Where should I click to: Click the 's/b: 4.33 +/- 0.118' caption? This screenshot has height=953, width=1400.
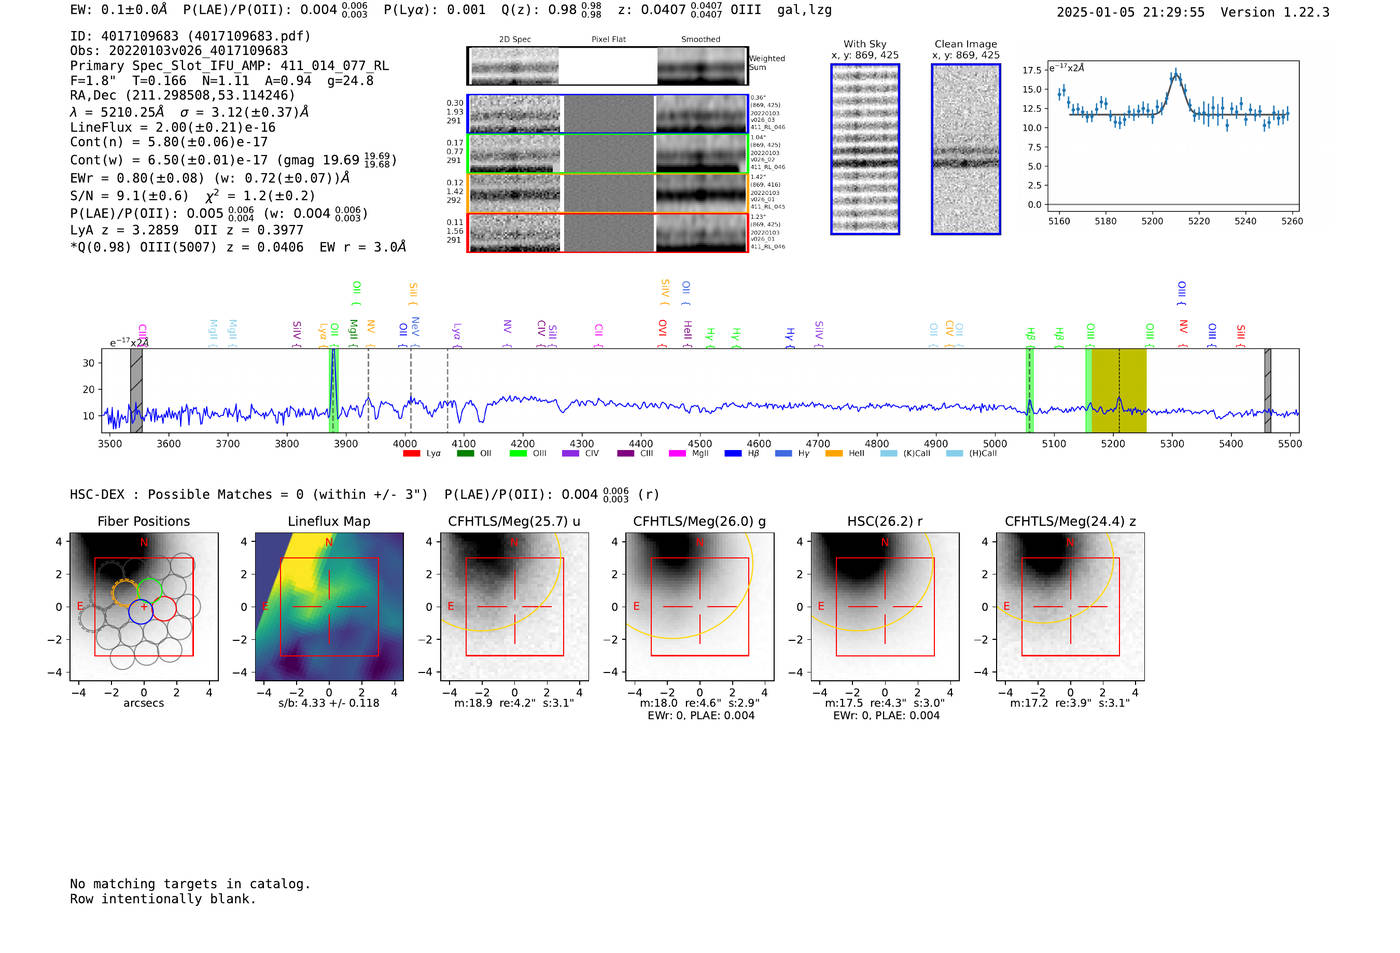(329, 703)
